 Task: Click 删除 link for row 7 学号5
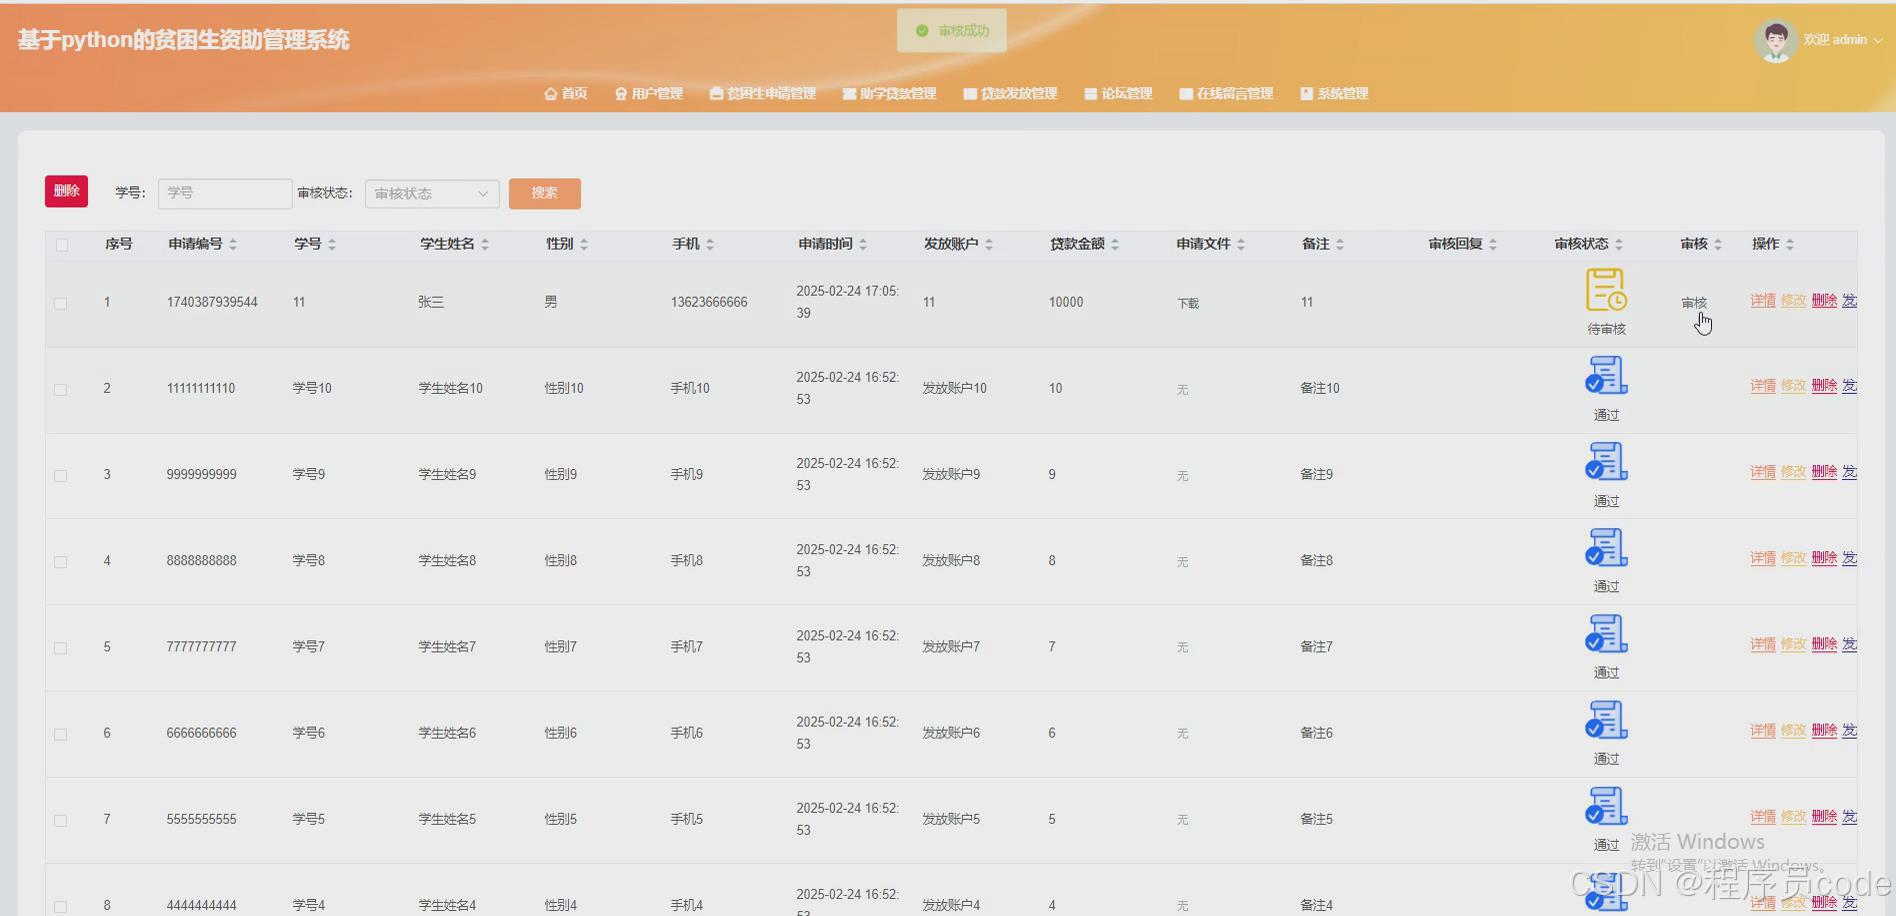point(1824,816)
